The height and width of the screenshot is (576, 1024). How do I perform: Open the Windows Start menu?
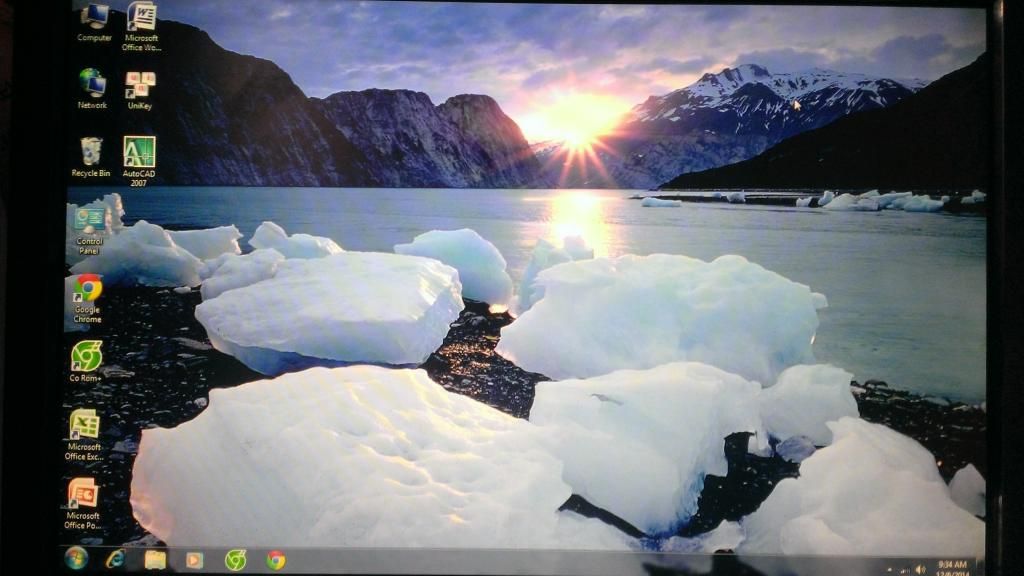pos(76,558)
